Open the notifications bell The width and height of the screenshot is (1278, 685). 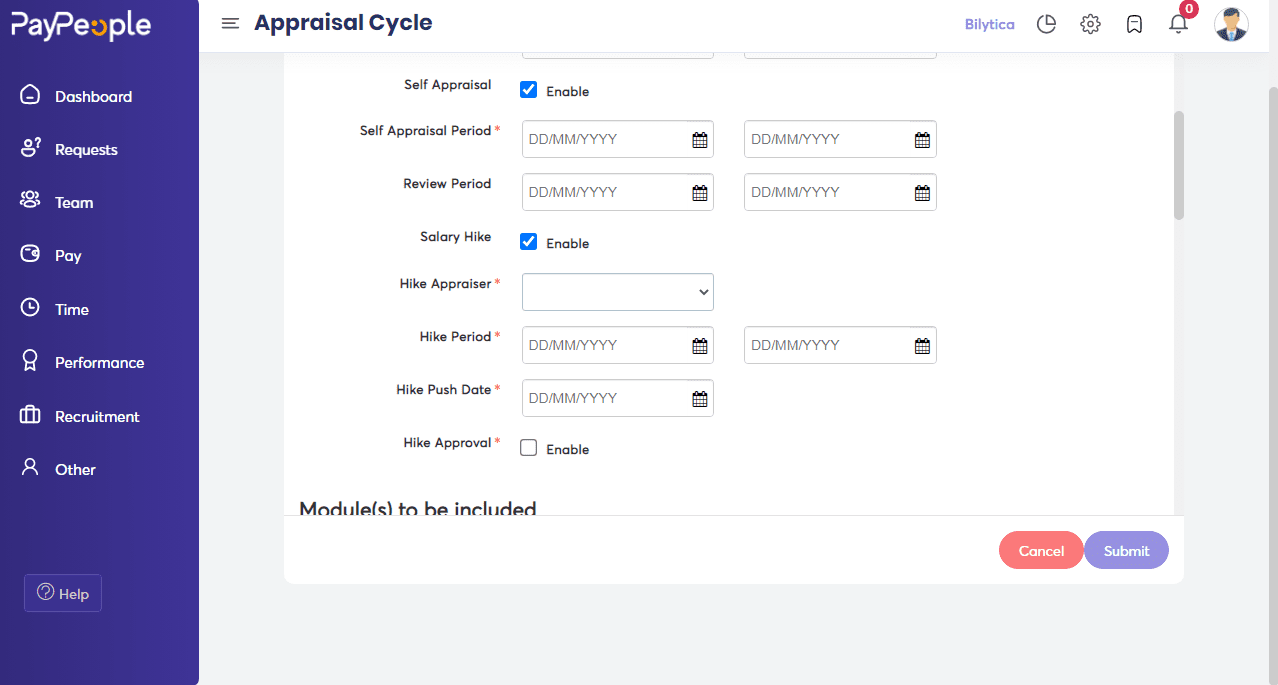[1178, 25]
